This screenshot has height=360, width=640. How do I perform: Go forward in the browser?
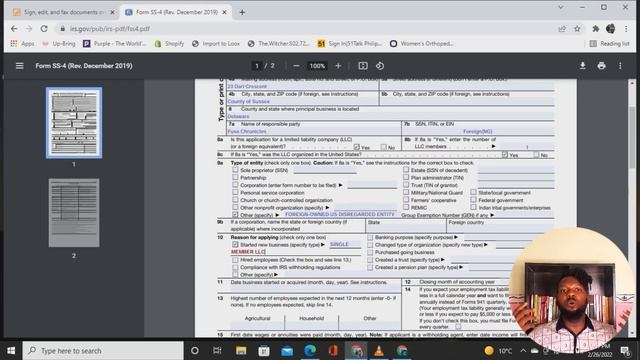click(x=29, y=29)
